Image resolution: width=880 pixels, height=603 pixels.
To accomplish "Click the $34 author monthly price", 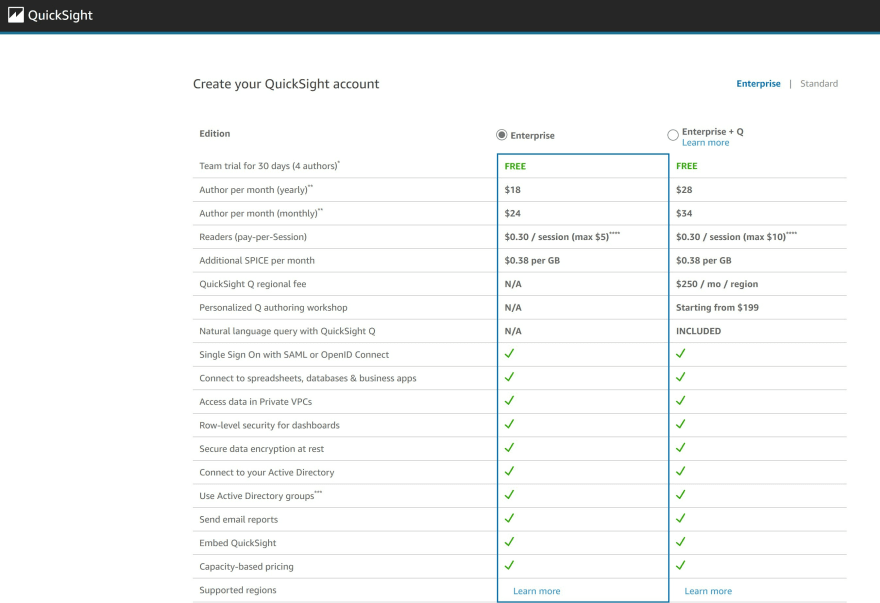I will [684, 213].
